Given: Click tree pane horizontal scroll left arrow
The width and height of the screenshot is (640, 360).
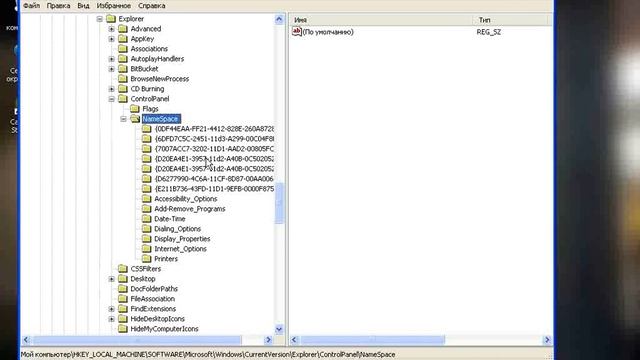Looking at the screenshot, I should click(x=27, y=340).
